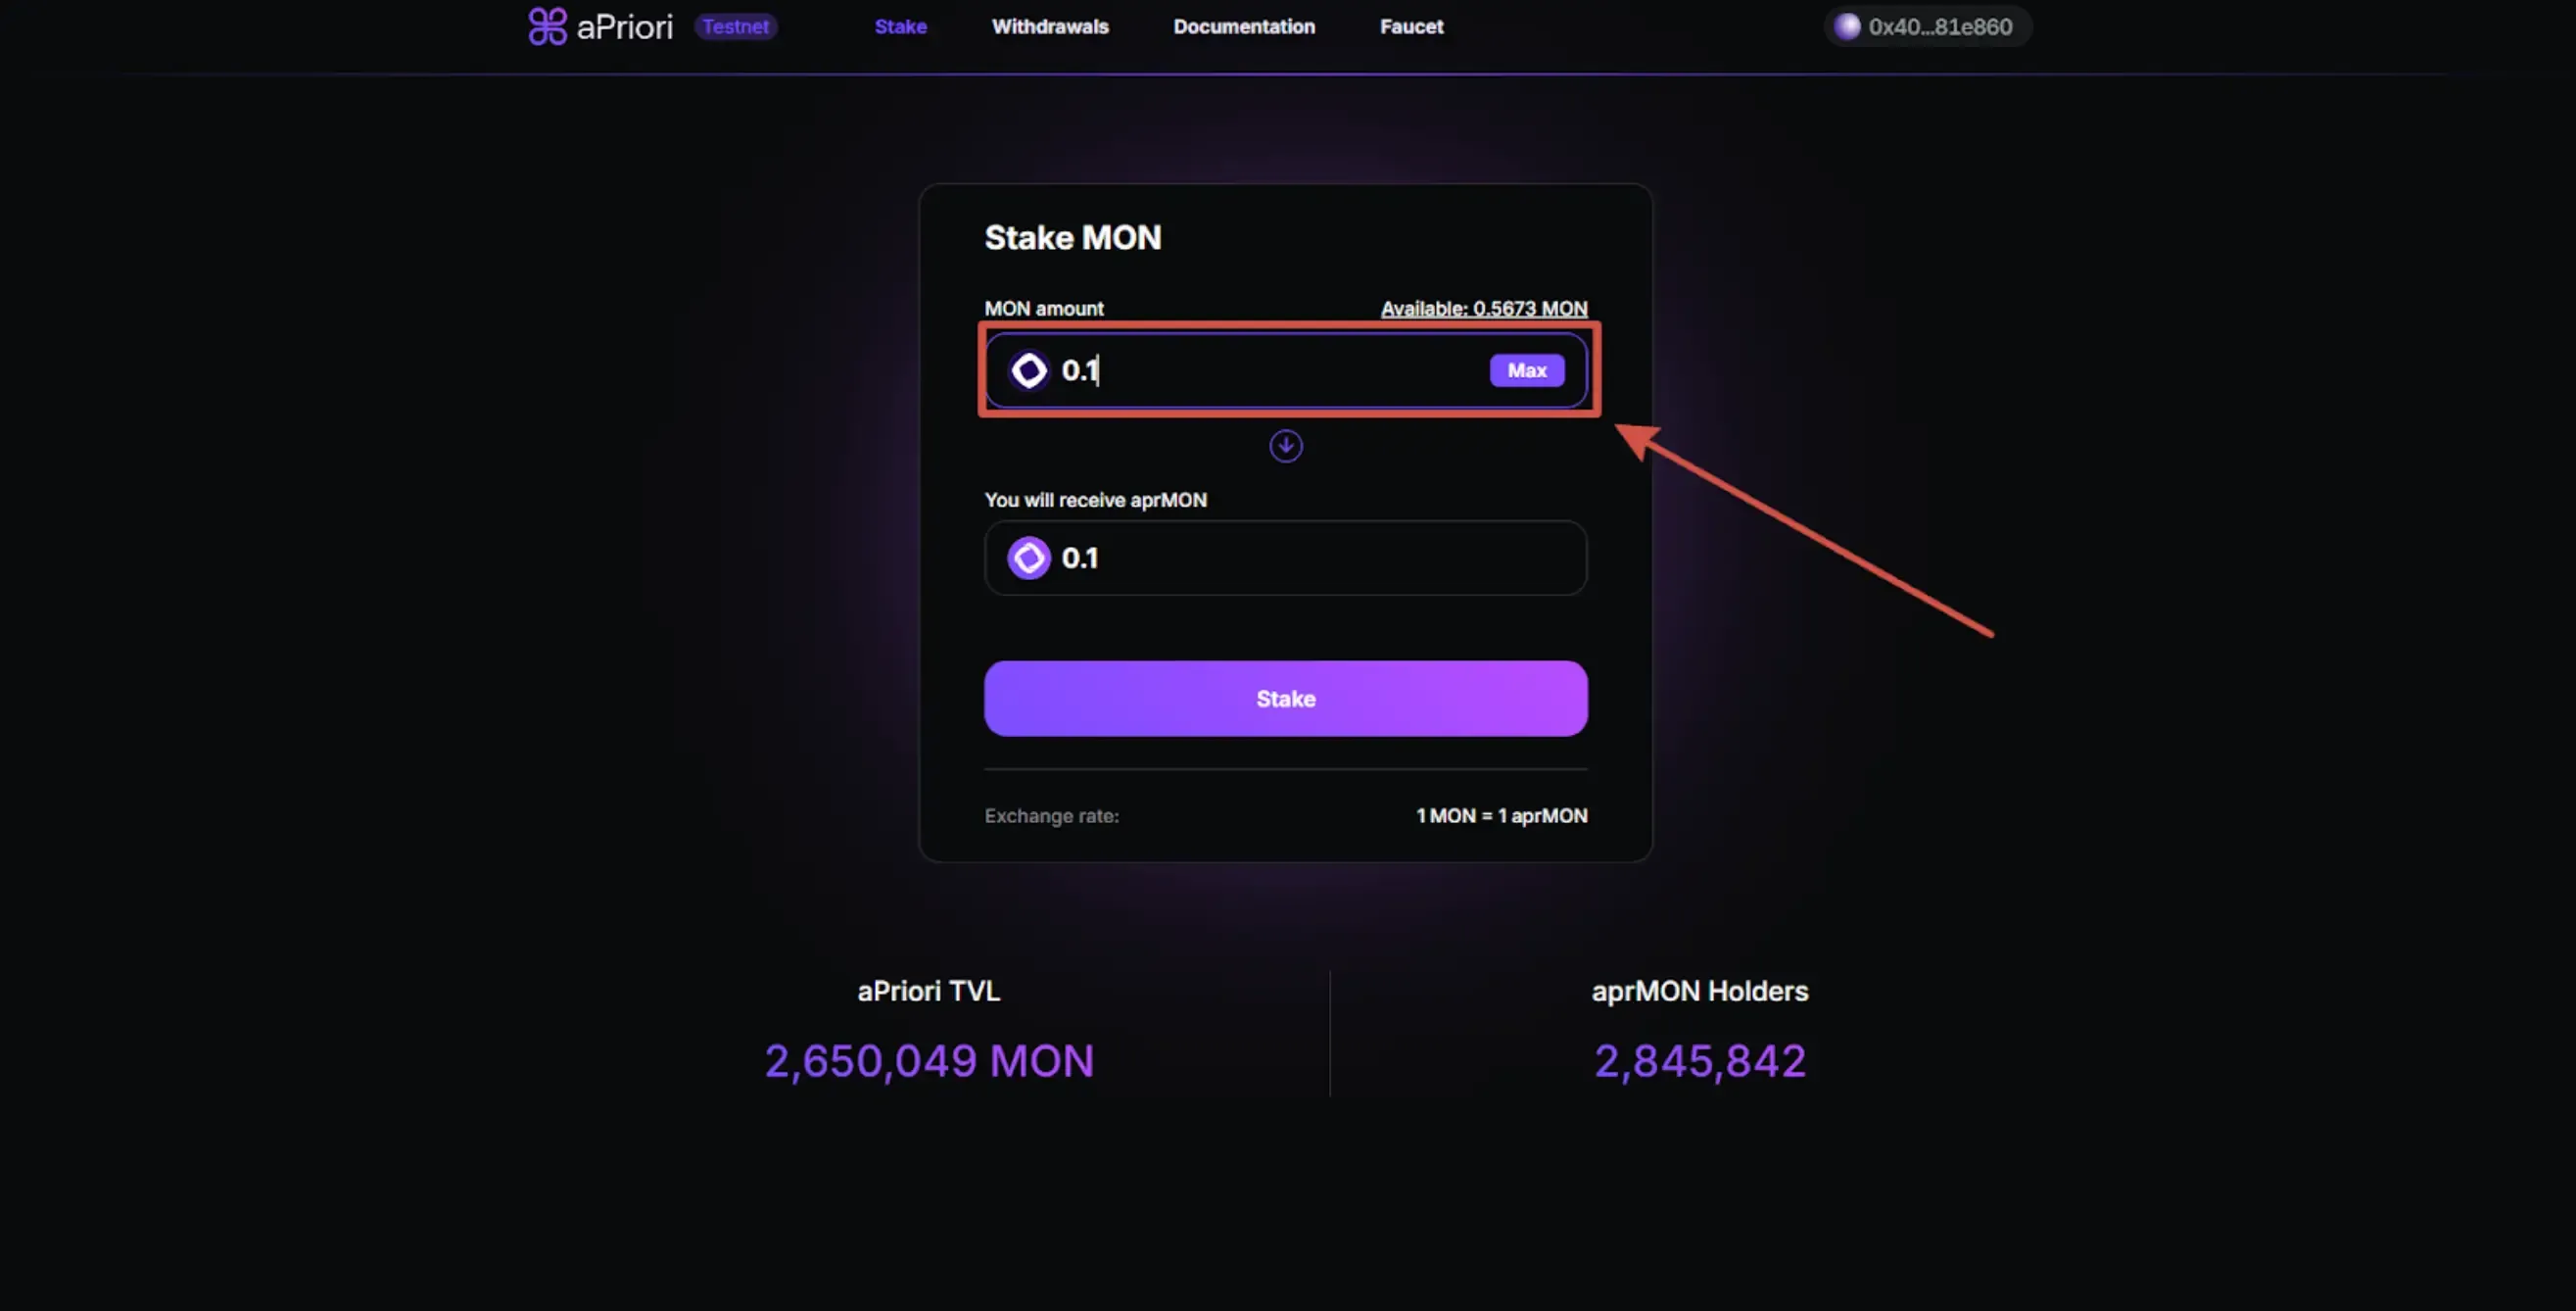Click the aPriori clover logo icon
This screenshot has height=1311, width=2576.
pyautogui.click(x=547, y=26)
